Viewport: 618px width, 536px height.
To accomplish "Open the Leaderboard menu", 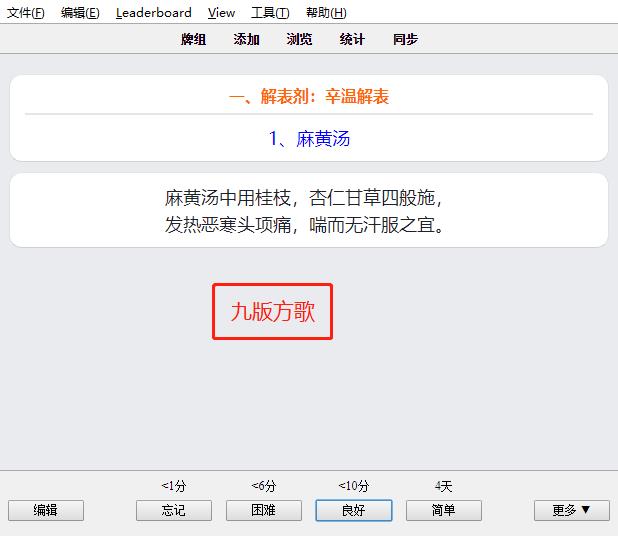I will click(154, 13).
